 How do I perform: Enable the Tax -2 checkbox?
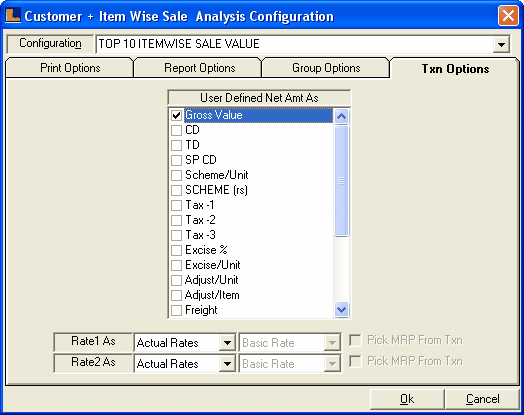(x=176, y=221)
